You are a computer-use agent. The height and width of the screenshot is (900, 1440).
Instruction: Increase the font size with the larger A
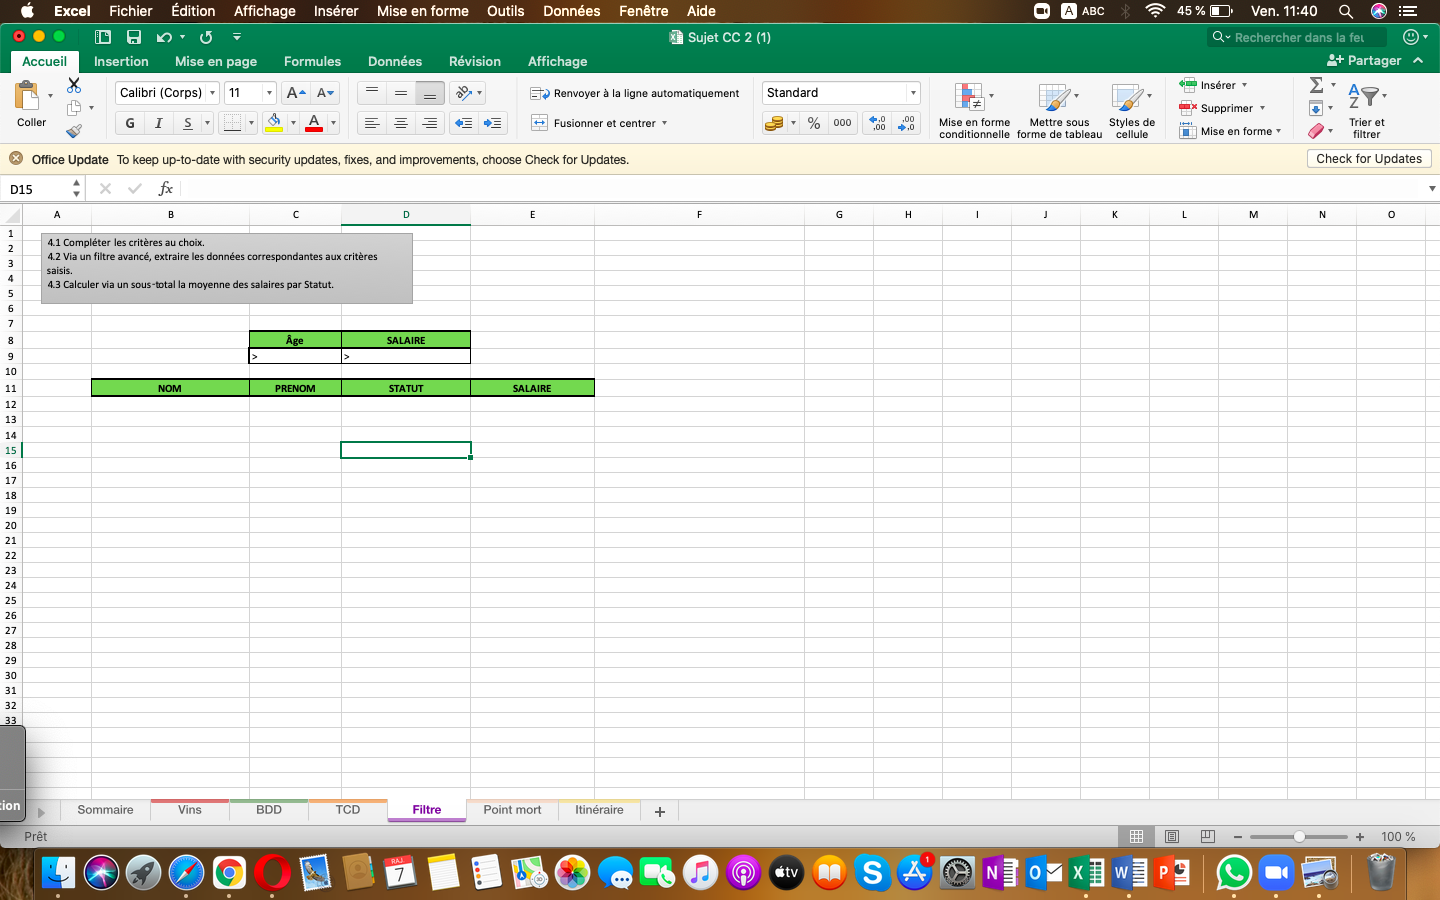tap(296, 93)
